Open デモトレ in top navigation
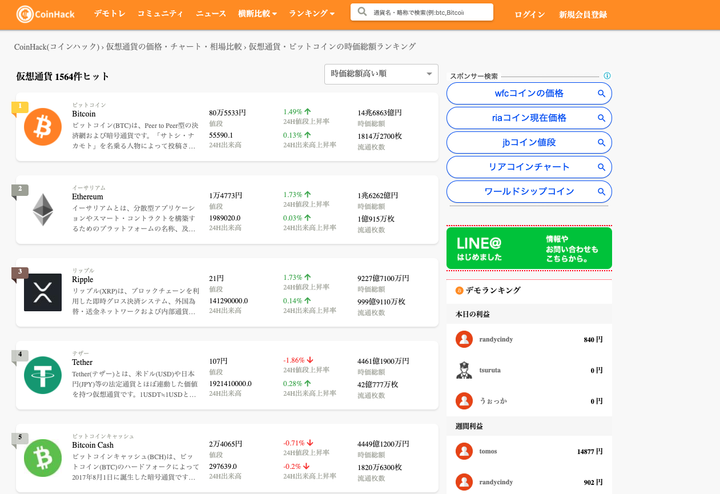The width and height of the screenshot is (720, 494). click(x=110, y=14)
